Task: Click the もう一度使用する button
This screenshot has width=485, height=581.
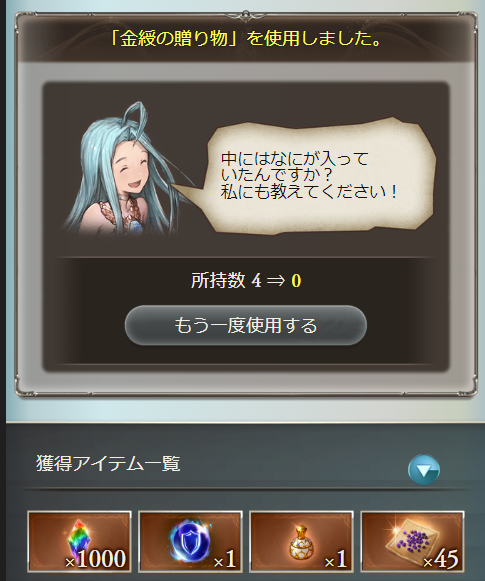Action: [x=246, y=326]
